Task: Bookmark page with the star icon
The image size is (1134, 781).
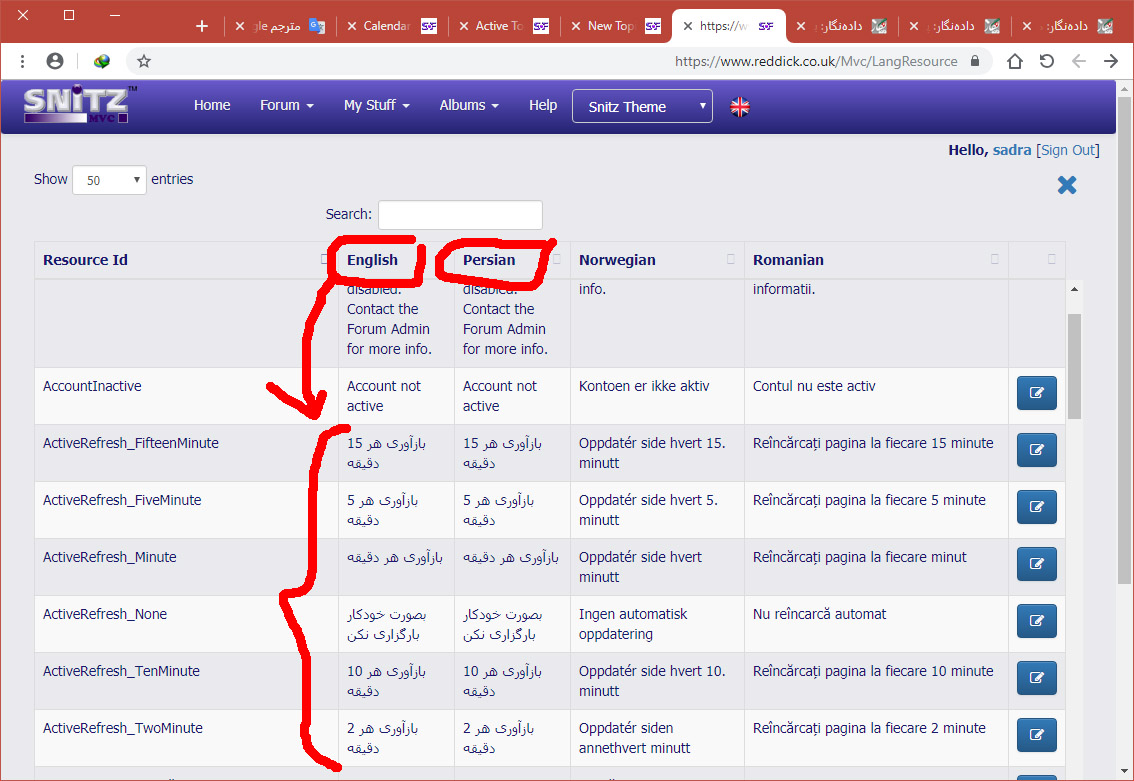Action: (x=144, y=61)
